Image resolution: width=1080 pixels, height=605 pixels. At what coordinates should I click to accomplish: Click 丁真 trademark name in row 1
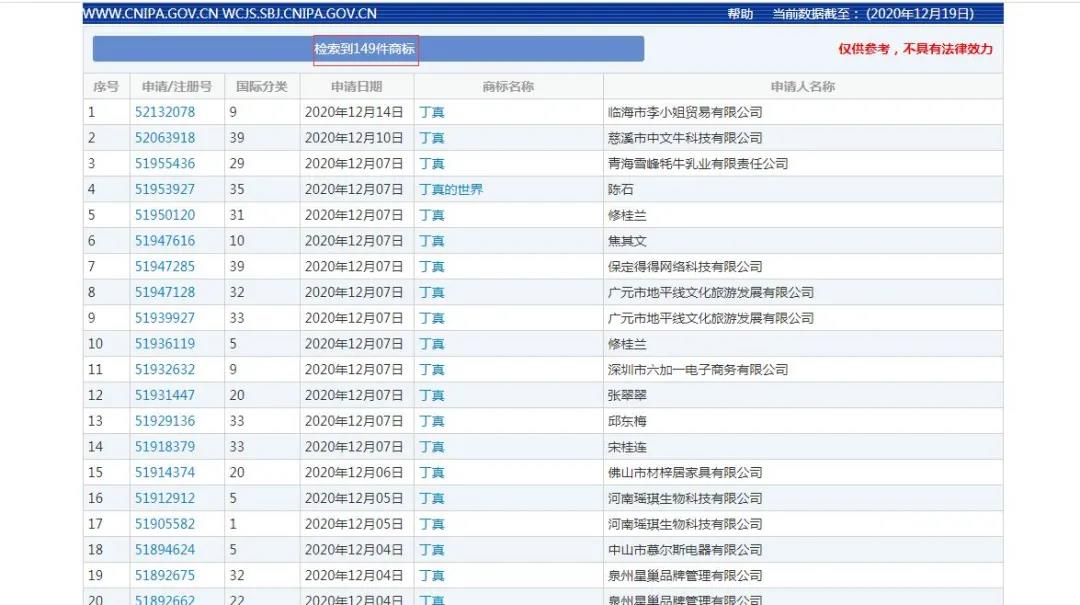tap(432, 112)
